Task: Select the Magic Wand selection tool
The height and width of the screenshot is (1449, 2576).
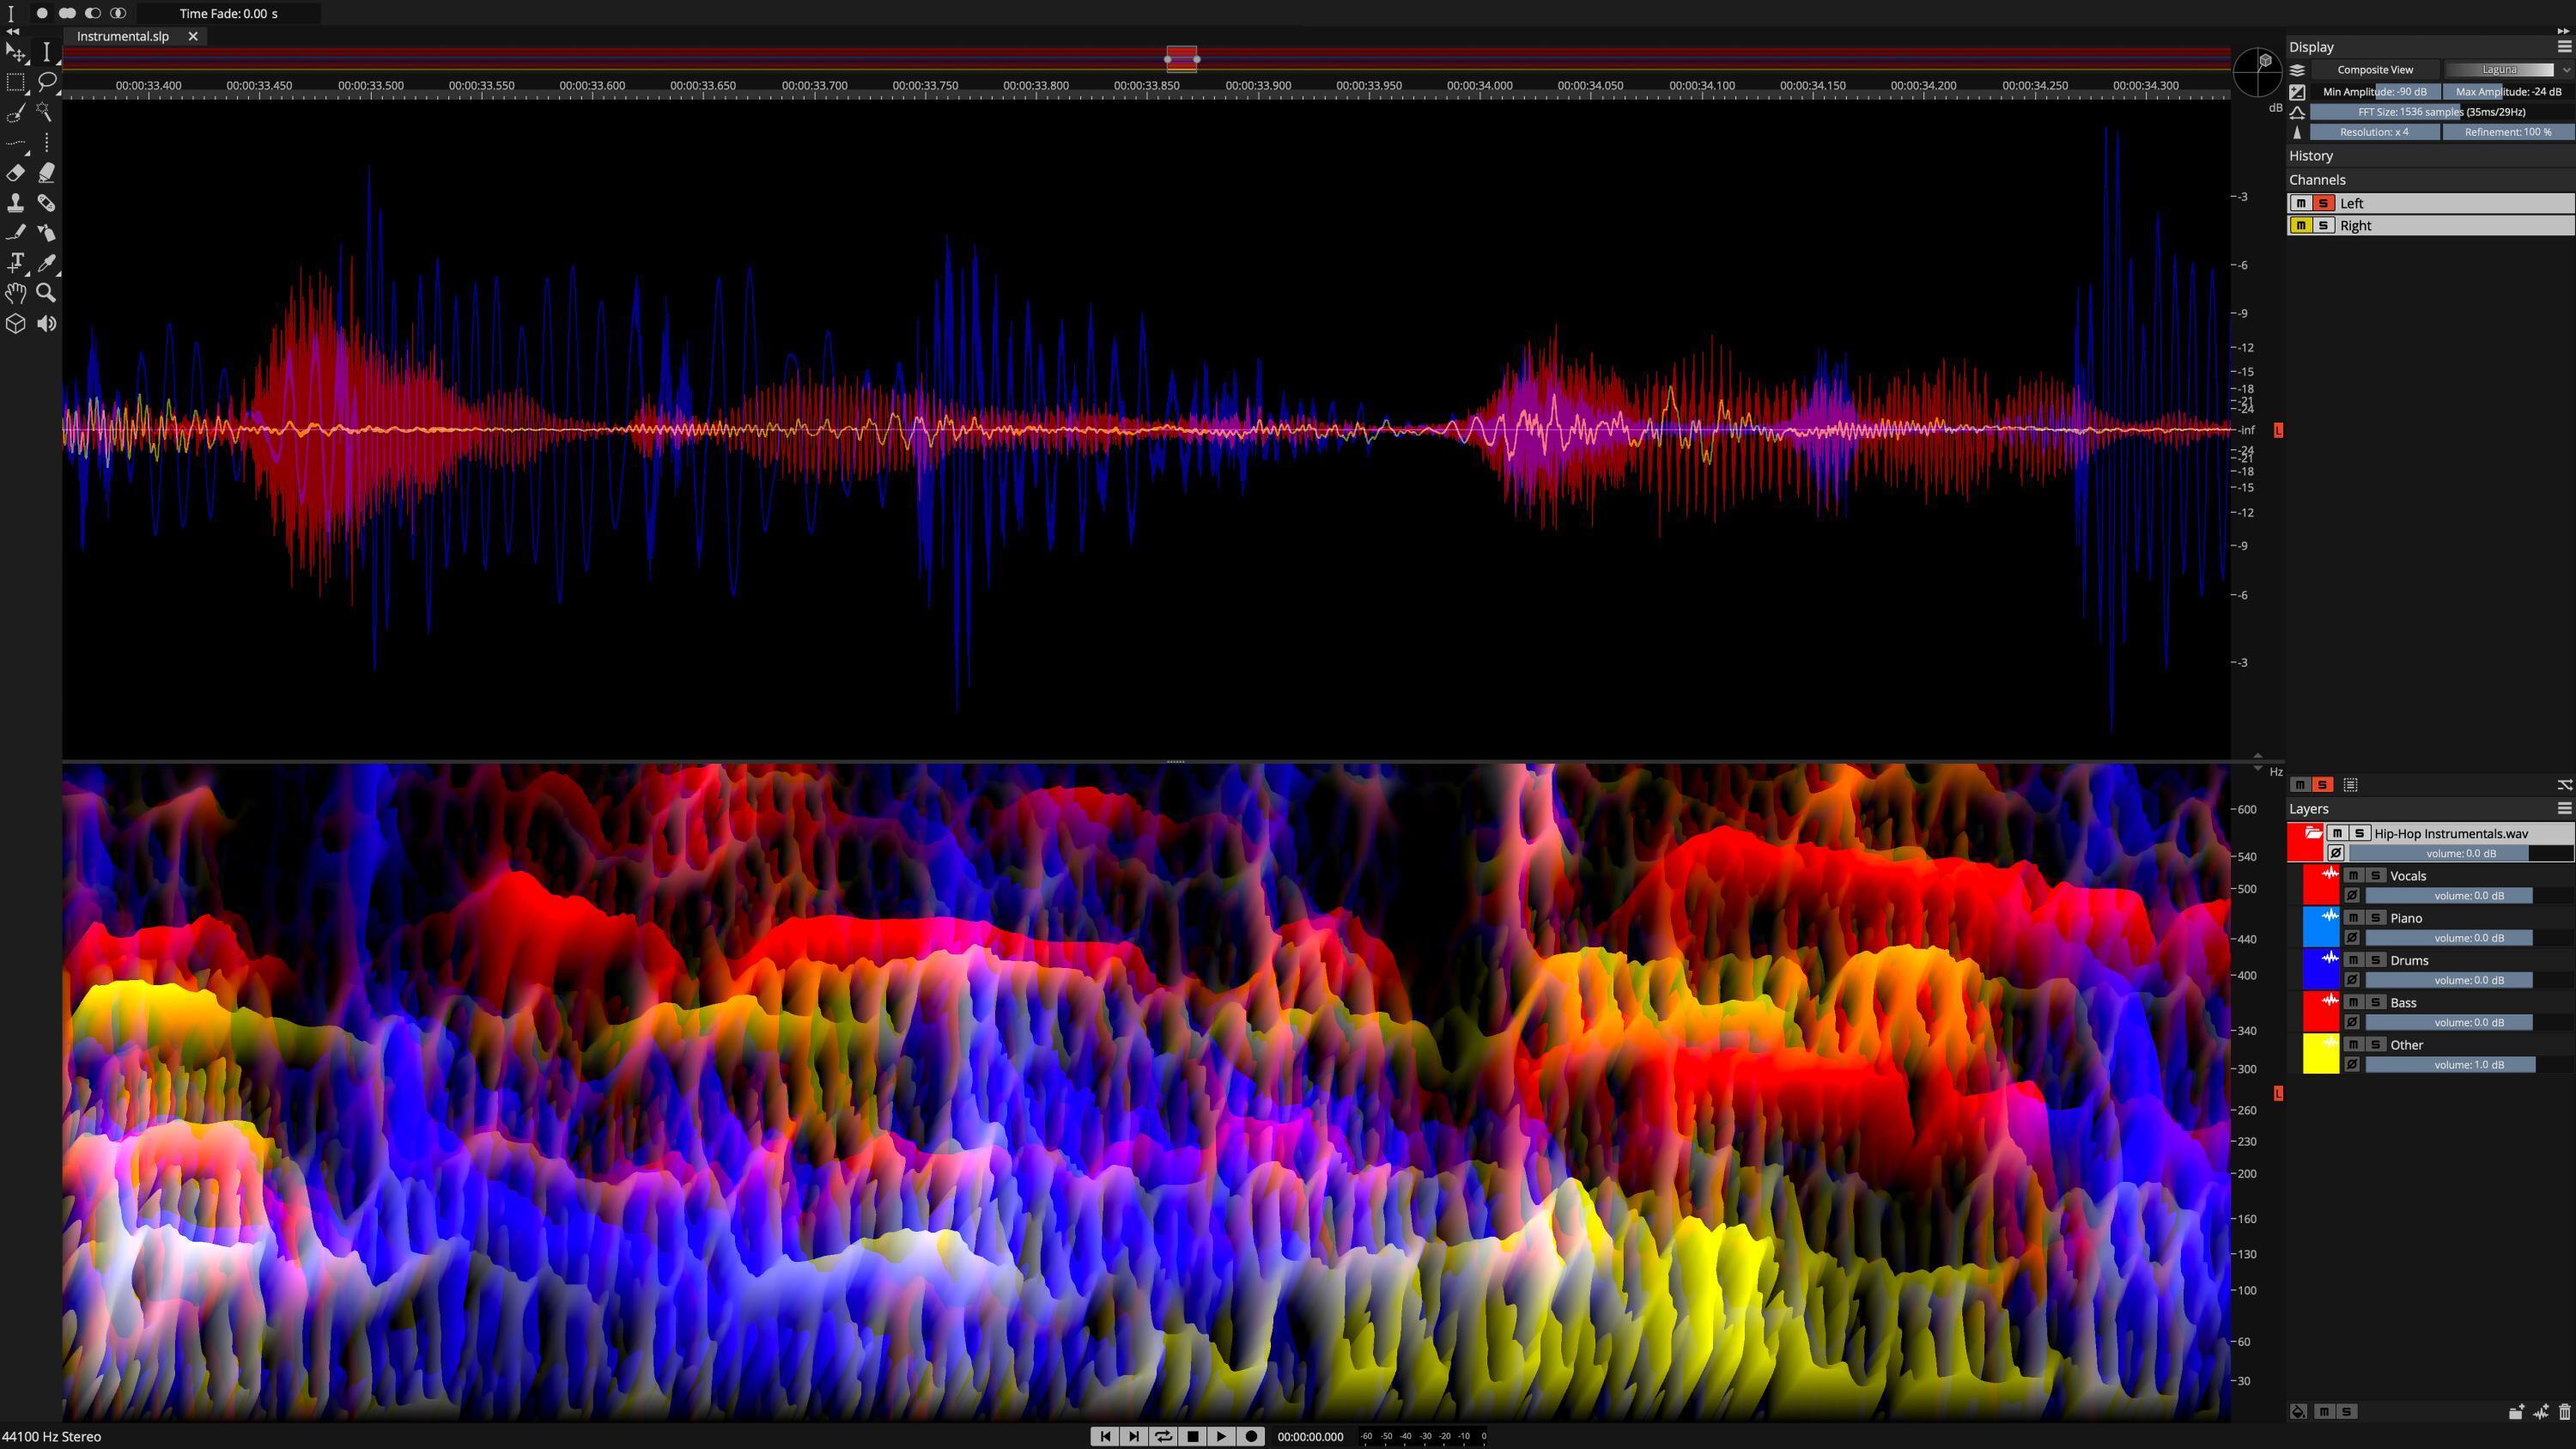Action: (x=46, y=112)
